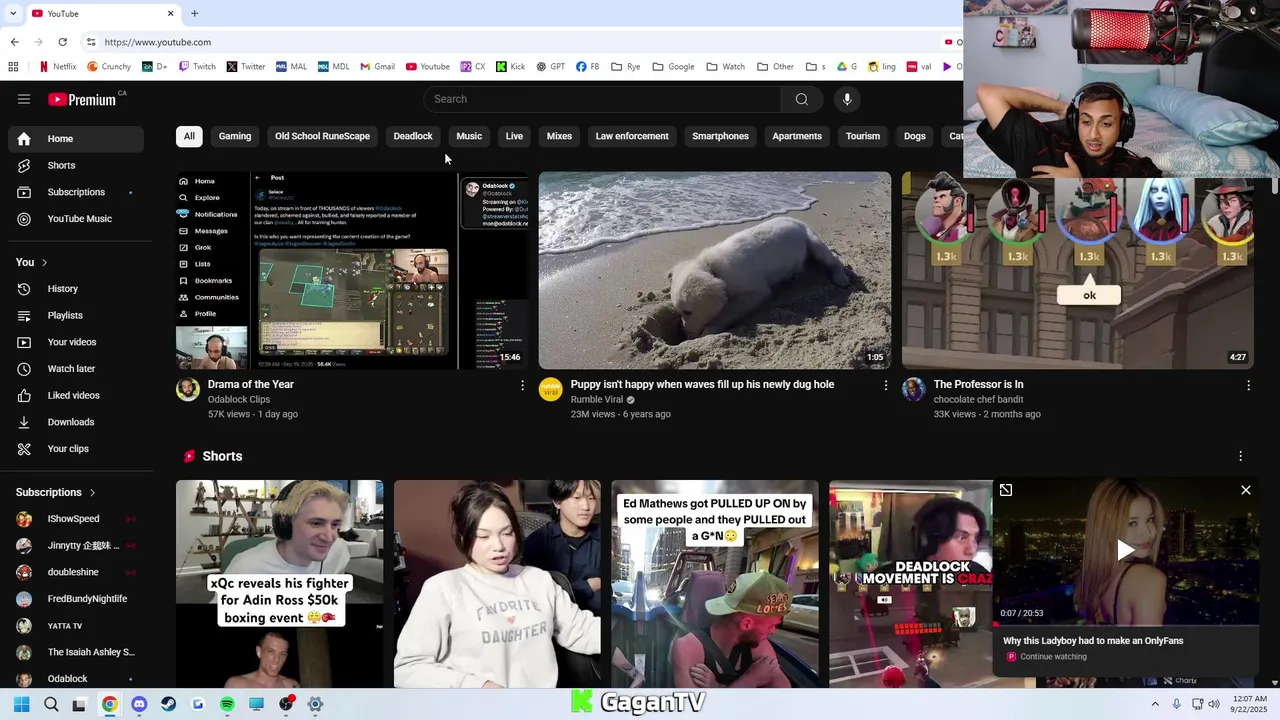Open site information icon in address bar
Image resolution: width=1280 pixels, height=720 pixels.
[91, 42]
